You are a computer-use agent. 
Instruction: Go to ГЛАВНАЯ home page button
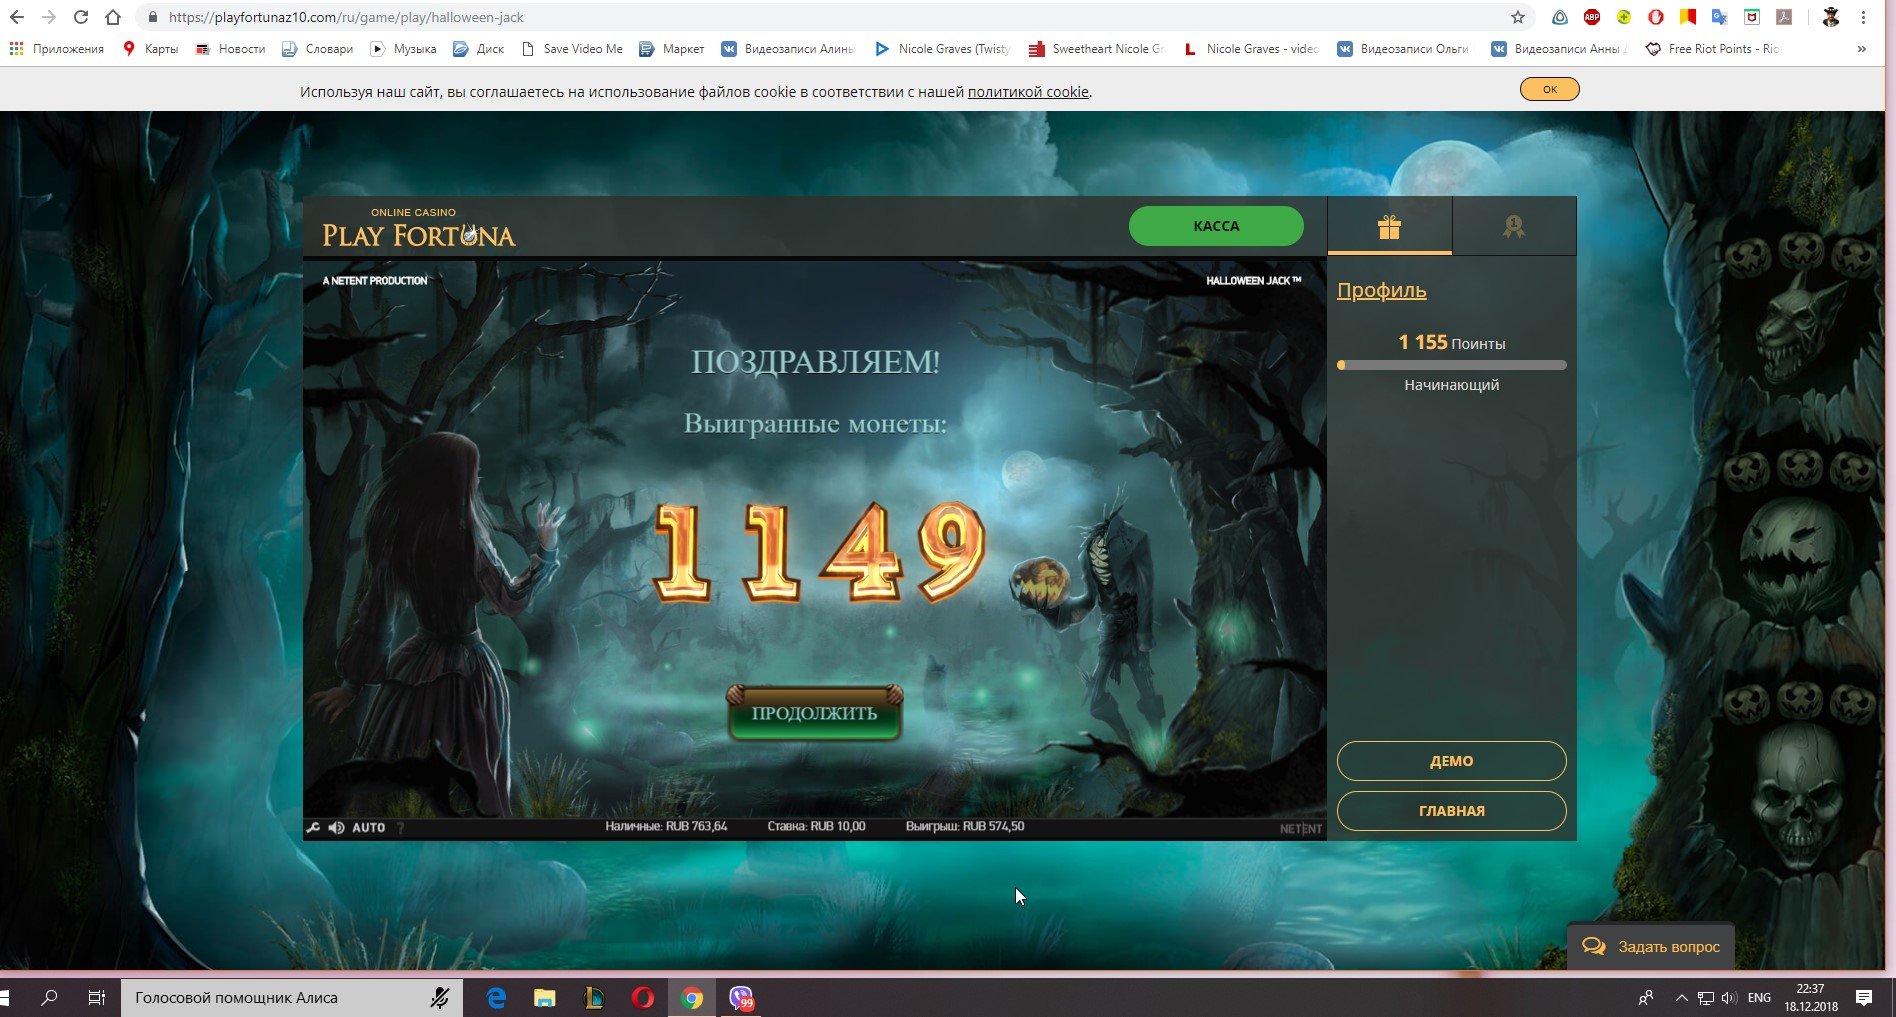(x=1451, y=811)
